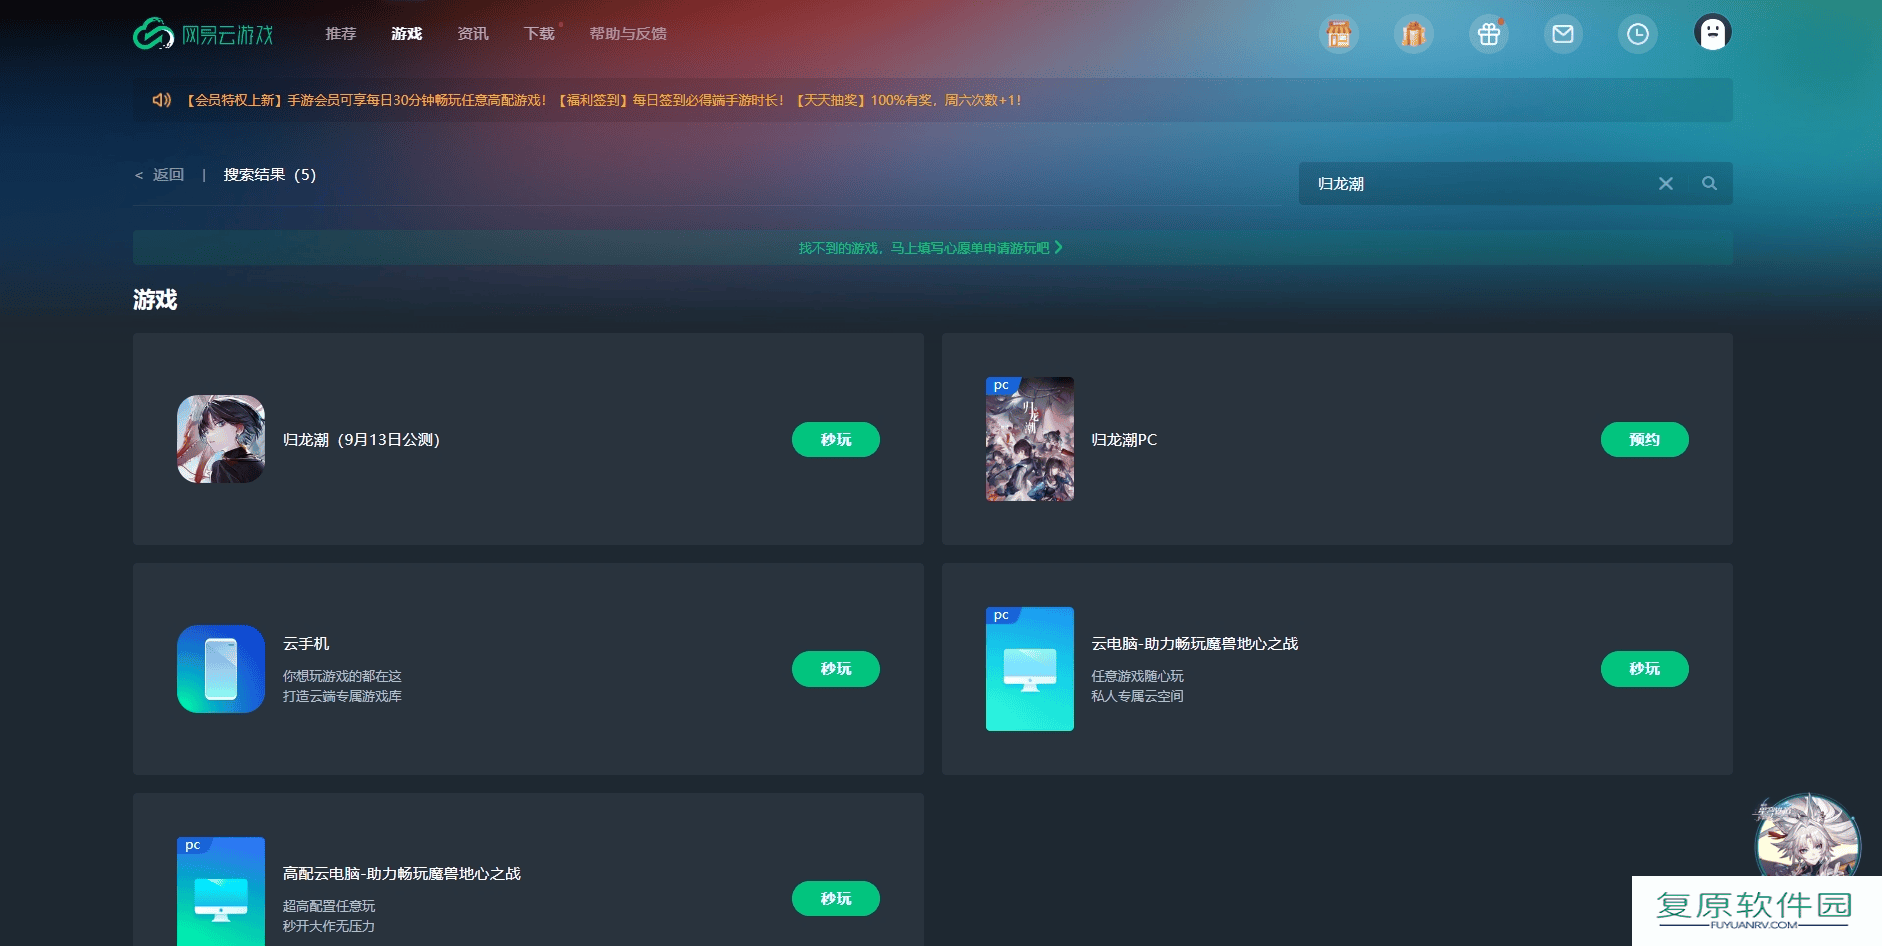Open the 归龙潮 mobile game icon

pyautogui.click(x=221, y=439)
